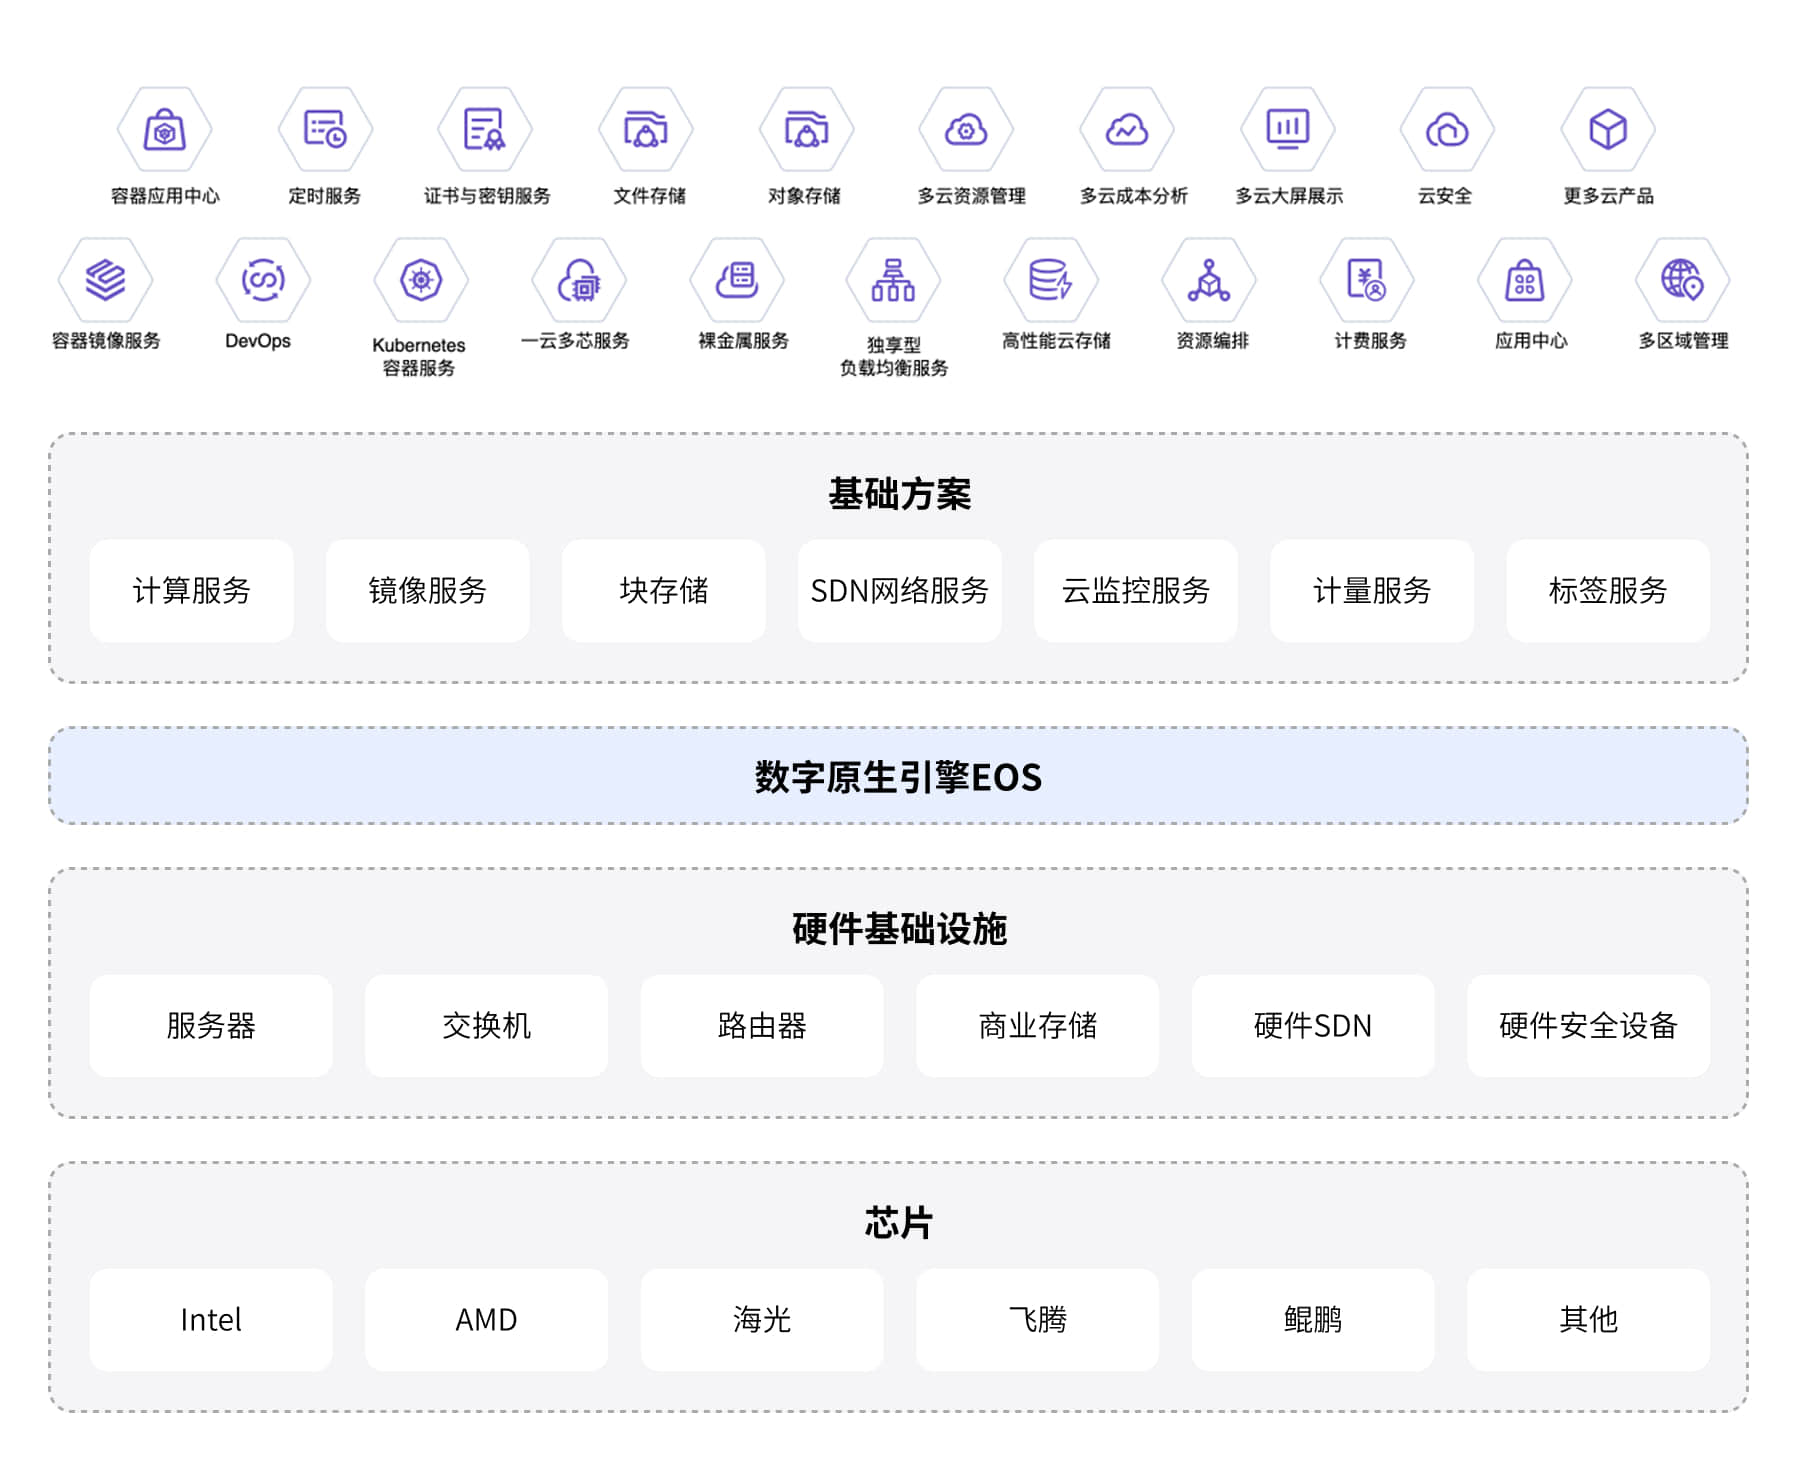Click the 更多云产品 cube icon
Image resolution: width=1800 pixels, height=1473 pixels.
(1608, 130)
